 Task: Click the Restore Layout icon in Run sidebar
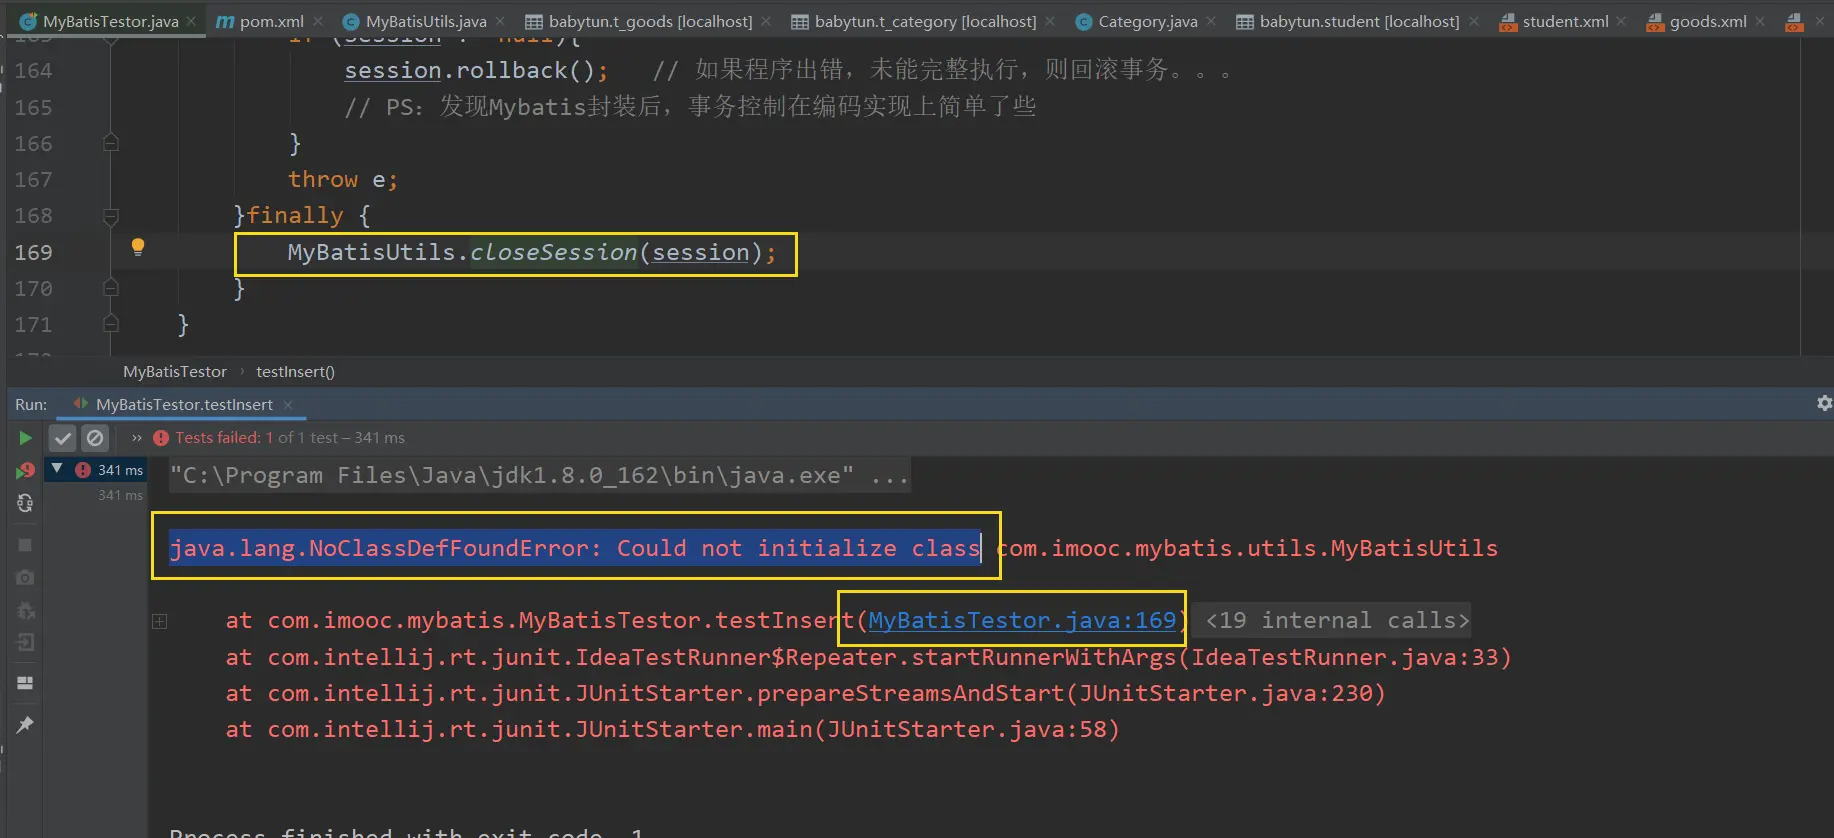click(25, 683)
